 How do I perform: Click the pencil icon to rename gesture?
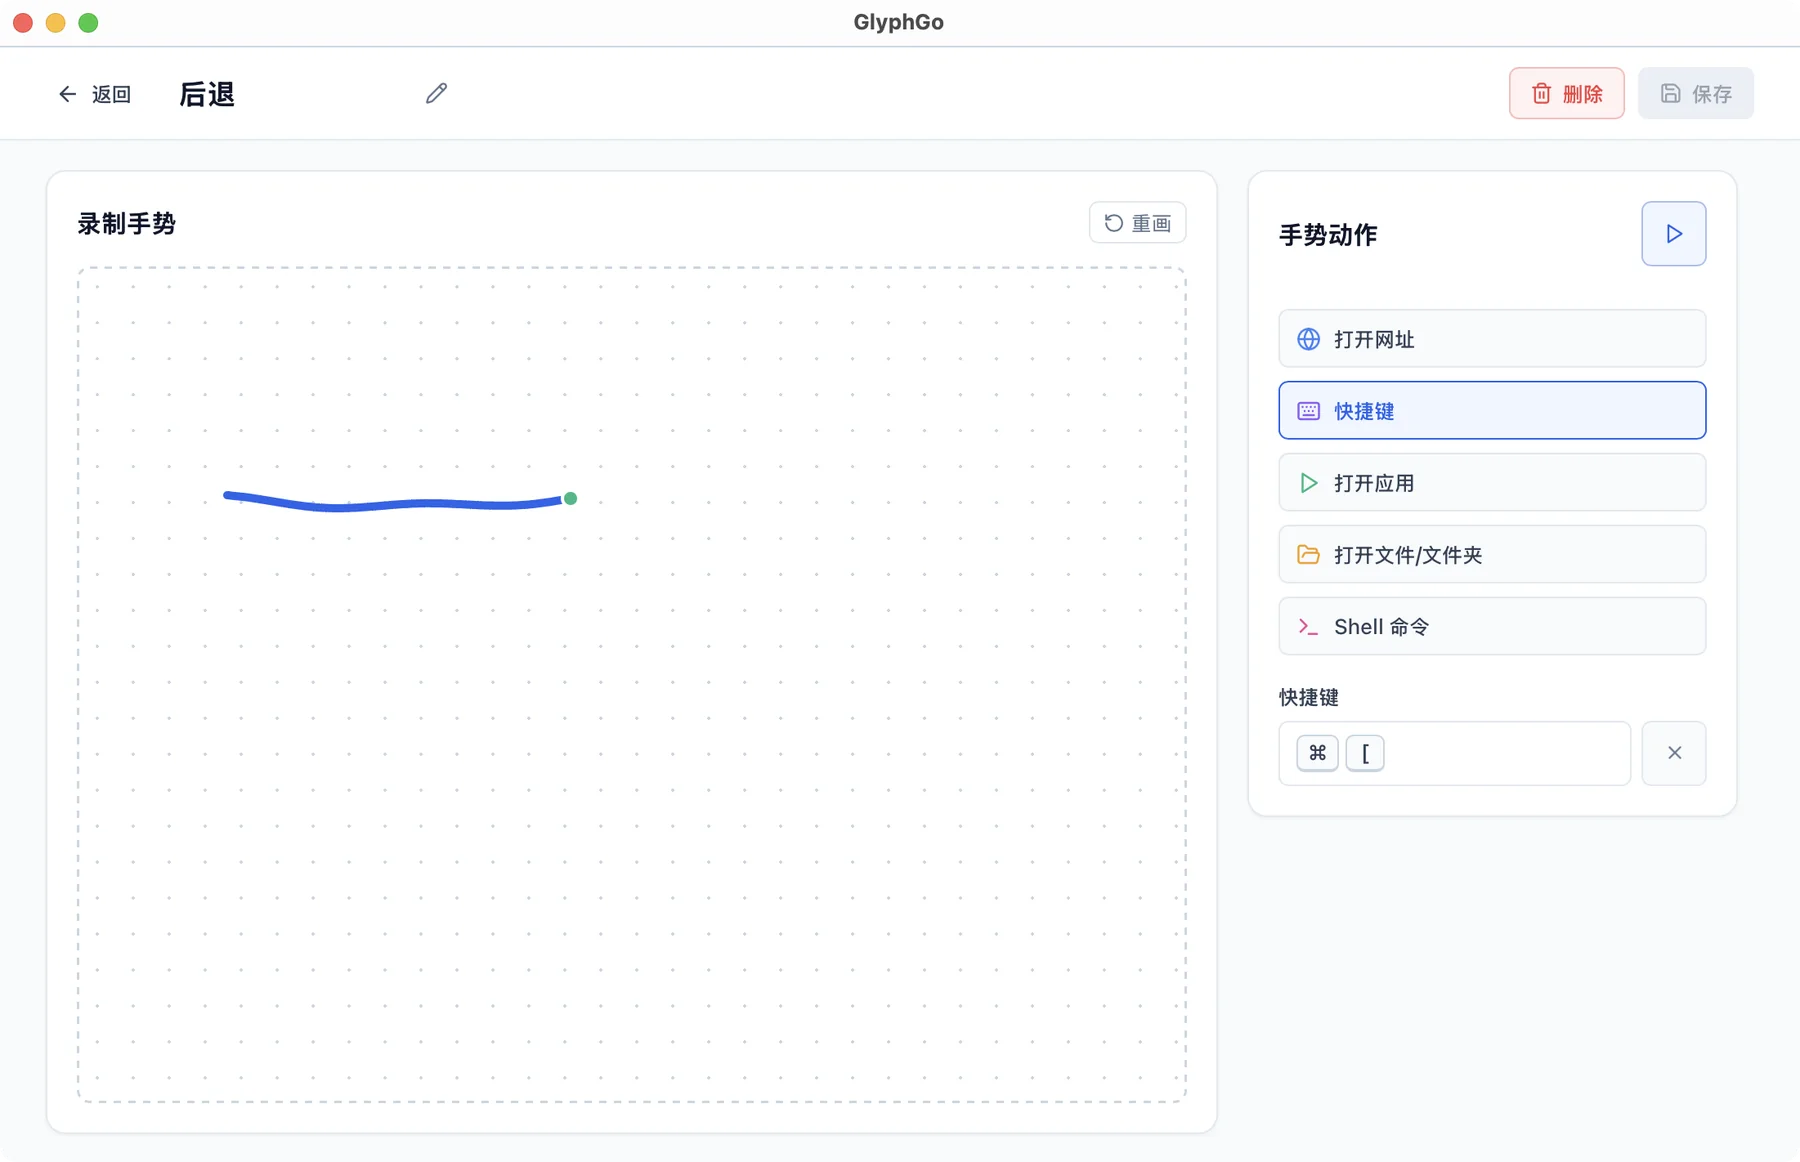click(x=436, y=93)
